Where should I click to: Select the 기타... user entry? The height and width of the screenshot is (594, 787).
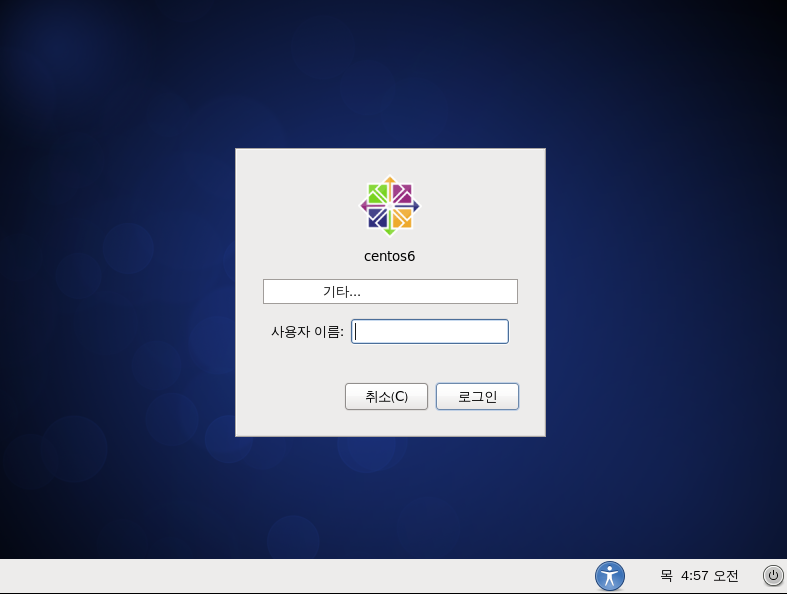pos(390,291)
